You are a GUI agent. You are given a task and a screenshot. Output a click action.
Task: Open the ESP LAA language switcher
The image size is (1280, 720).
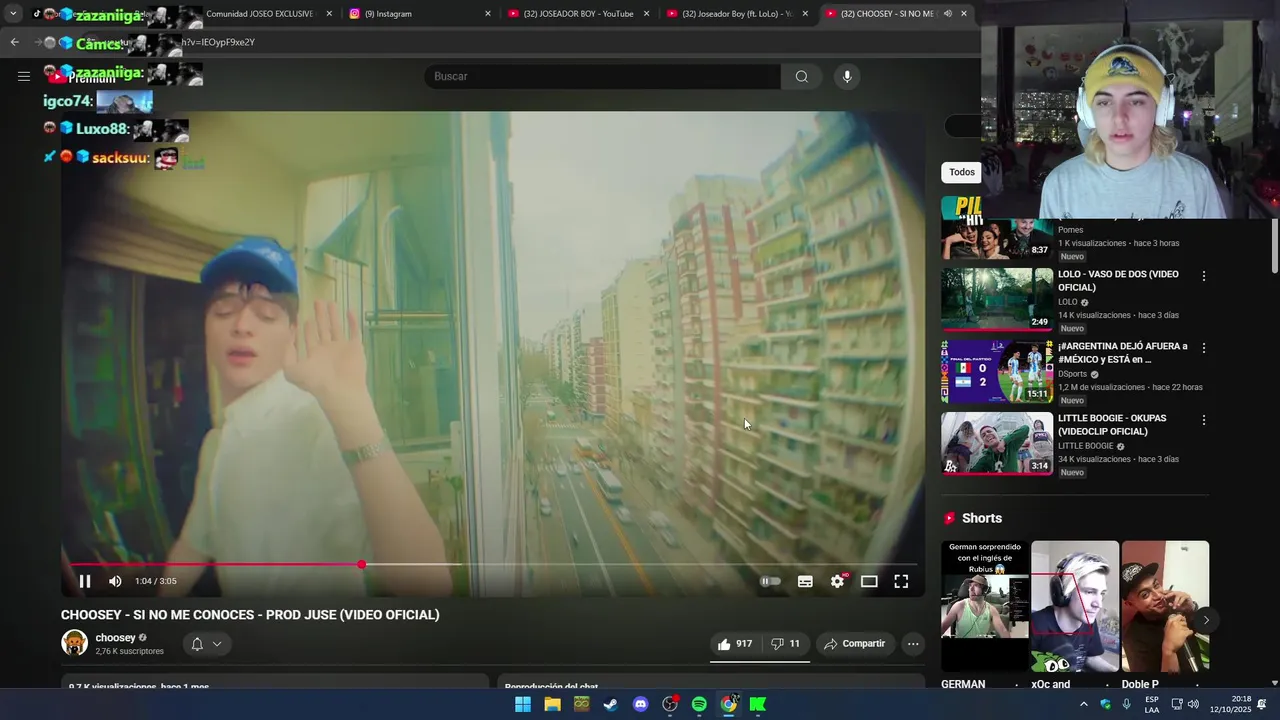click(1152, 704)
